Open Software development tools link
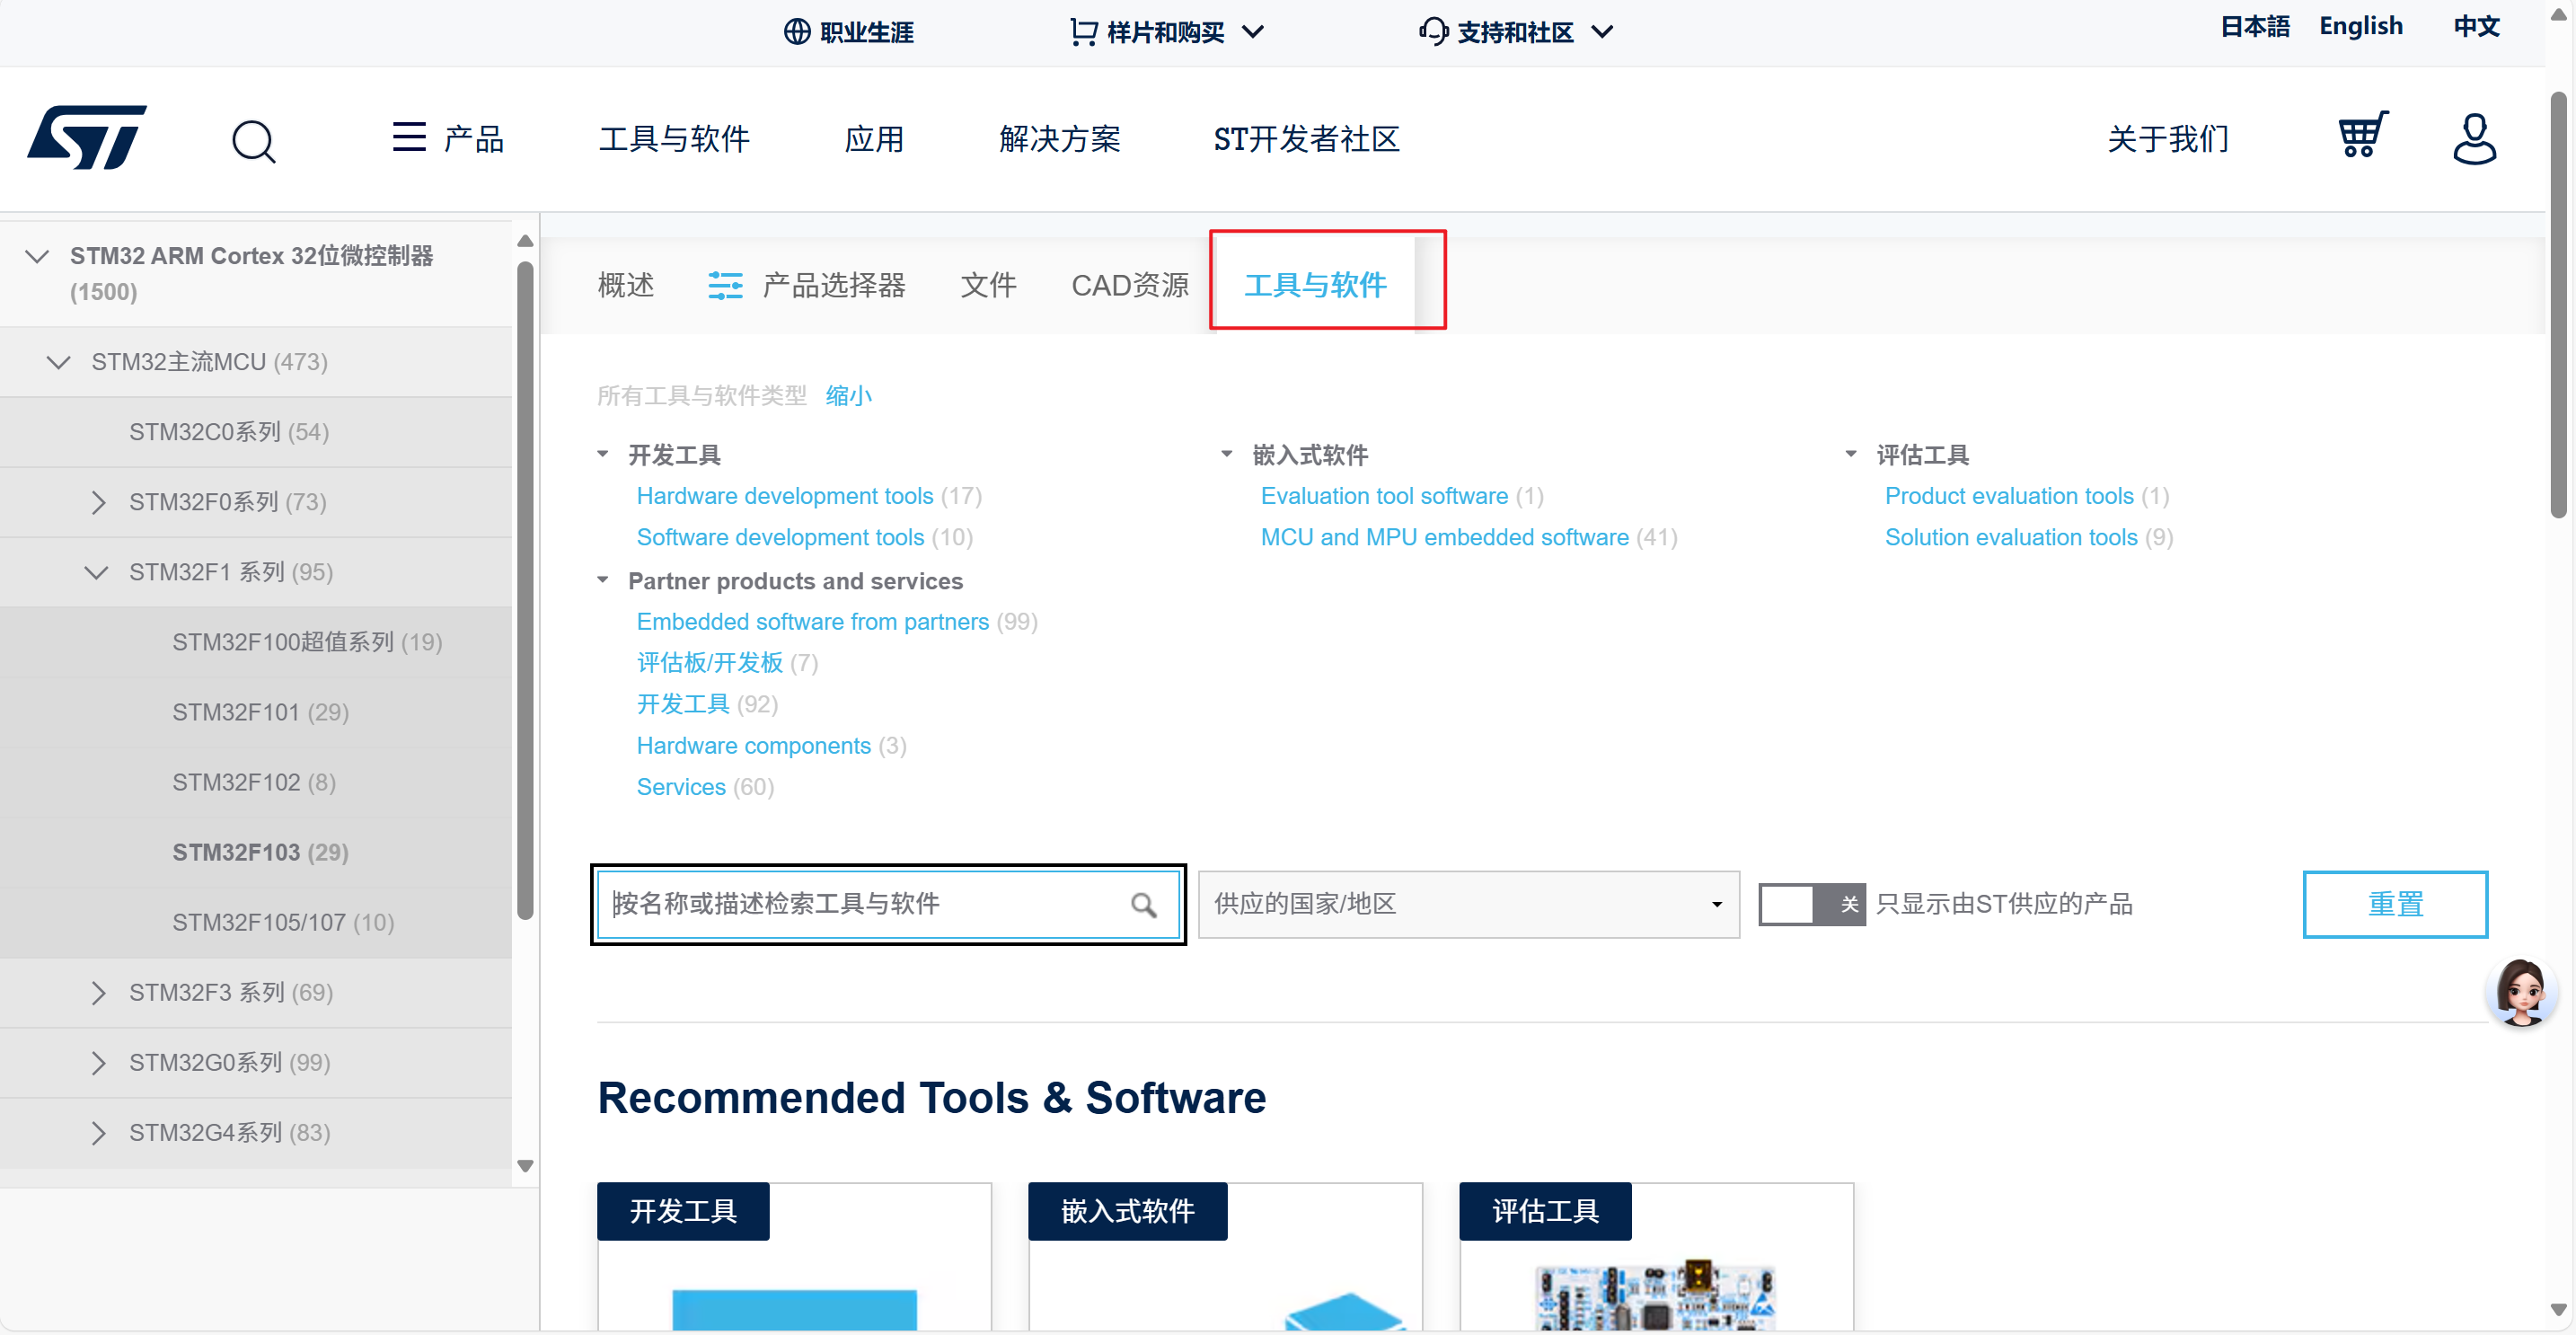The image size is (2576, 1335). point(780,537)
